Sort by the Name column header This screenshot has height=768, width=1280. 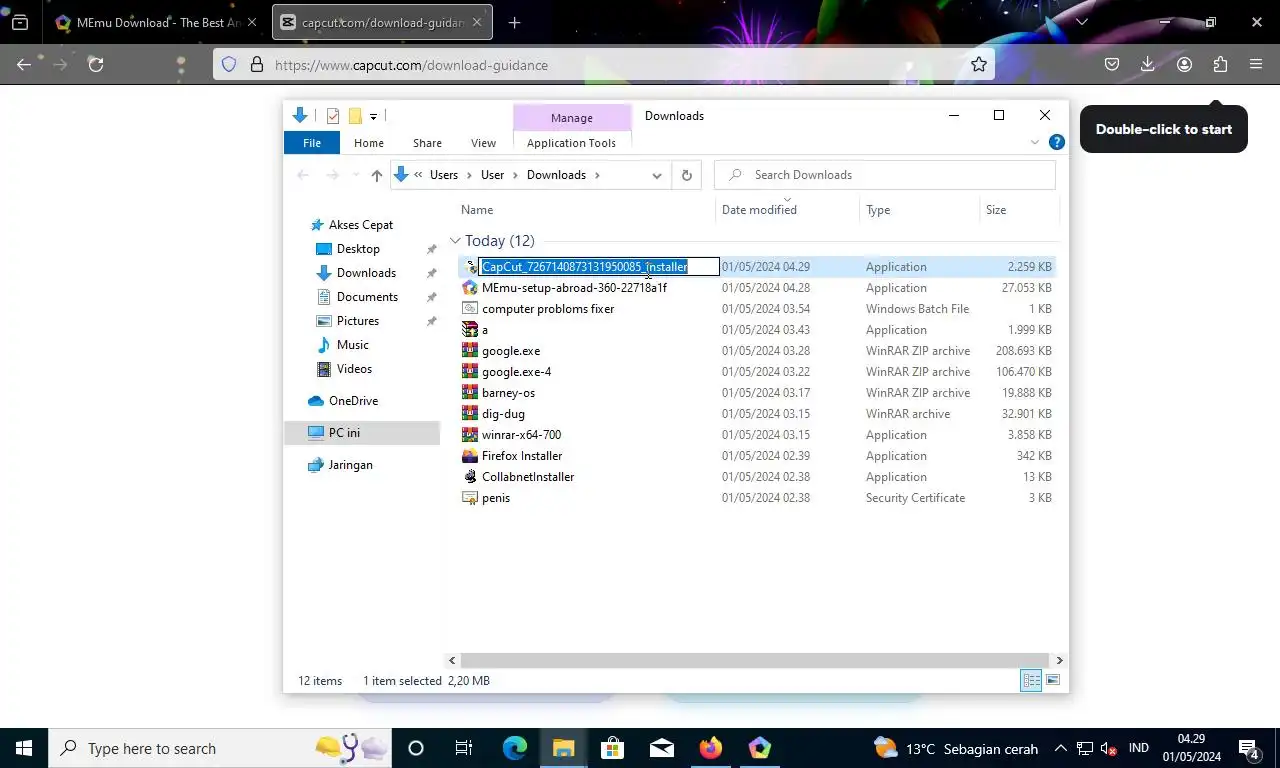point(477,210)
